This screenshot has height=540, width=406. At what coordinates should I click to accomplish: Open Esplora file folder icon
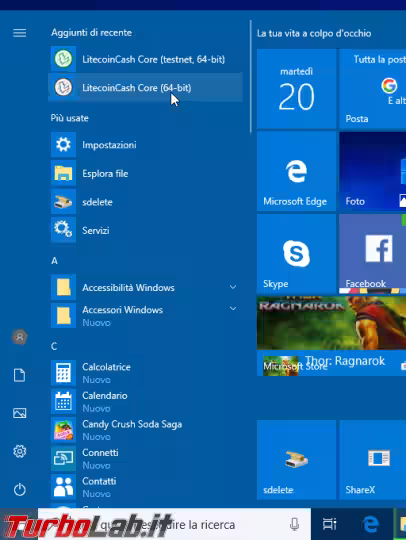[x=63, y=173]
